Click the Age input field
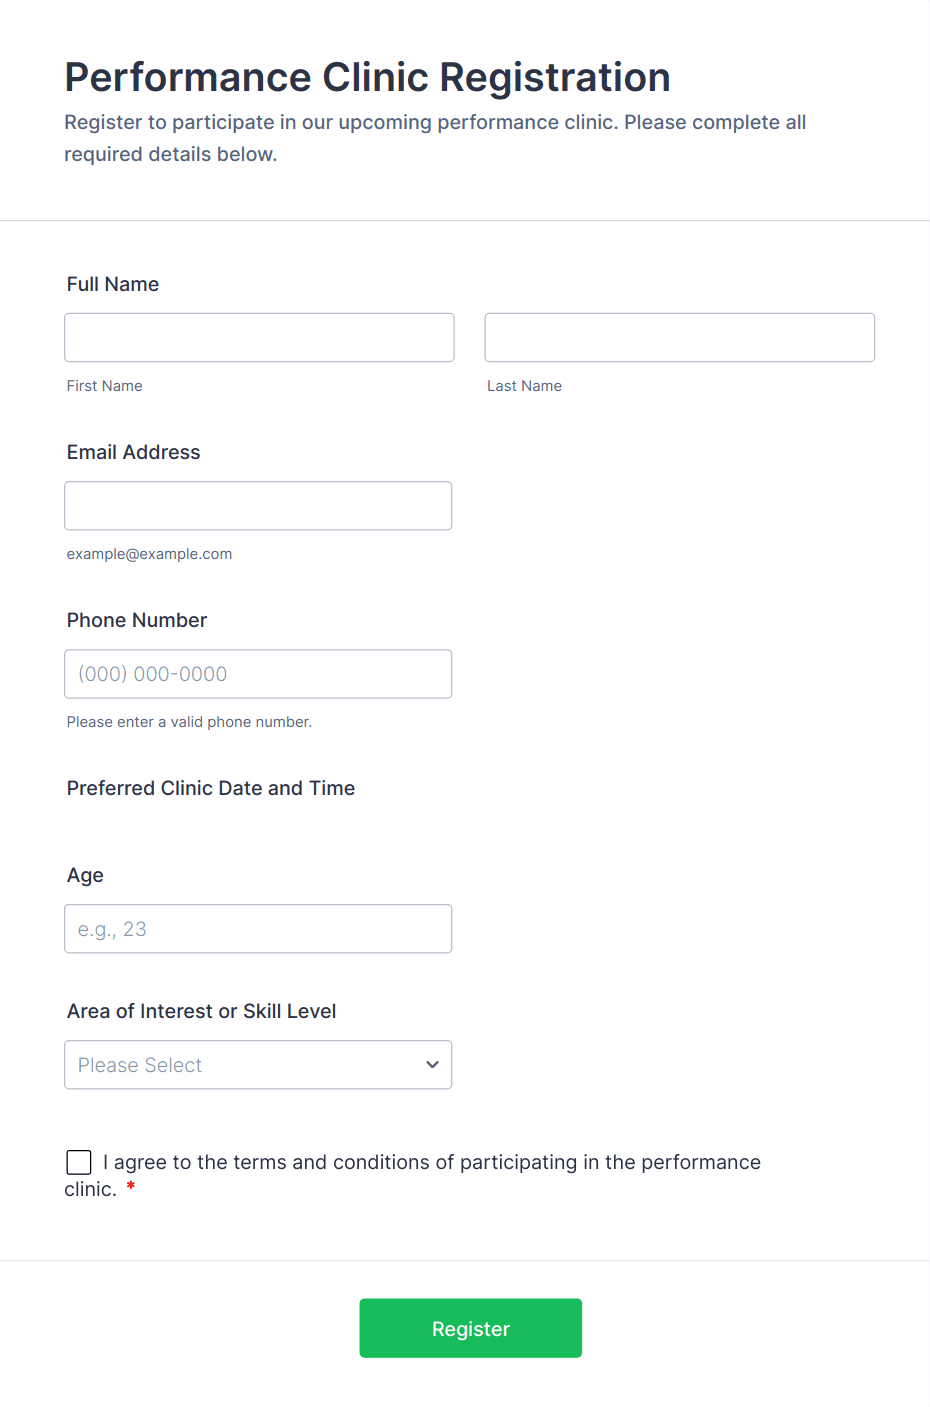930x1407 pixels. coord(258,929)
